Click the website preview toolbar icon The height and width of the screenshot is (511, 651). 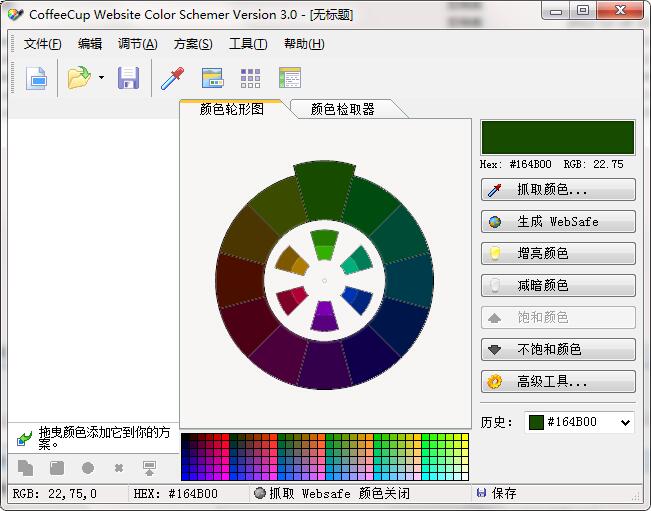pos(212,78)
